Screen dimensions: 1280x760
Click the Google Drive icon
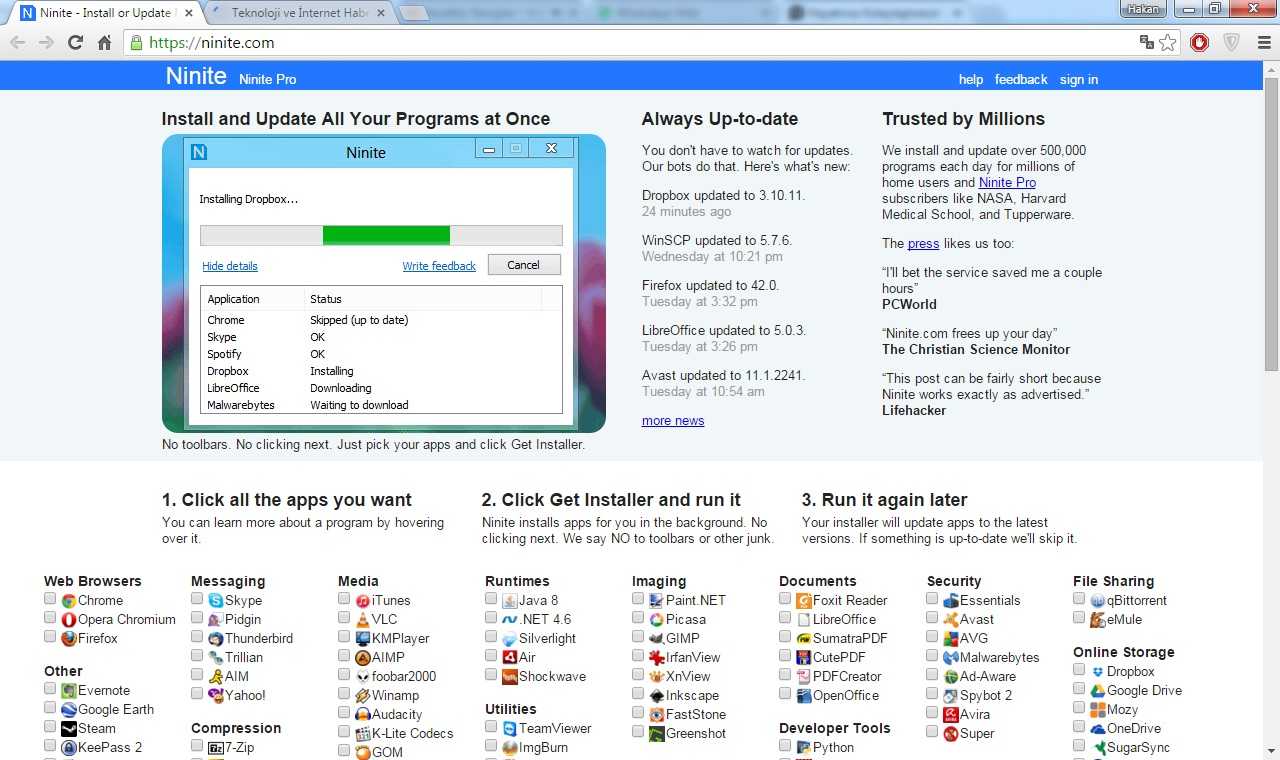[1098, 691]
